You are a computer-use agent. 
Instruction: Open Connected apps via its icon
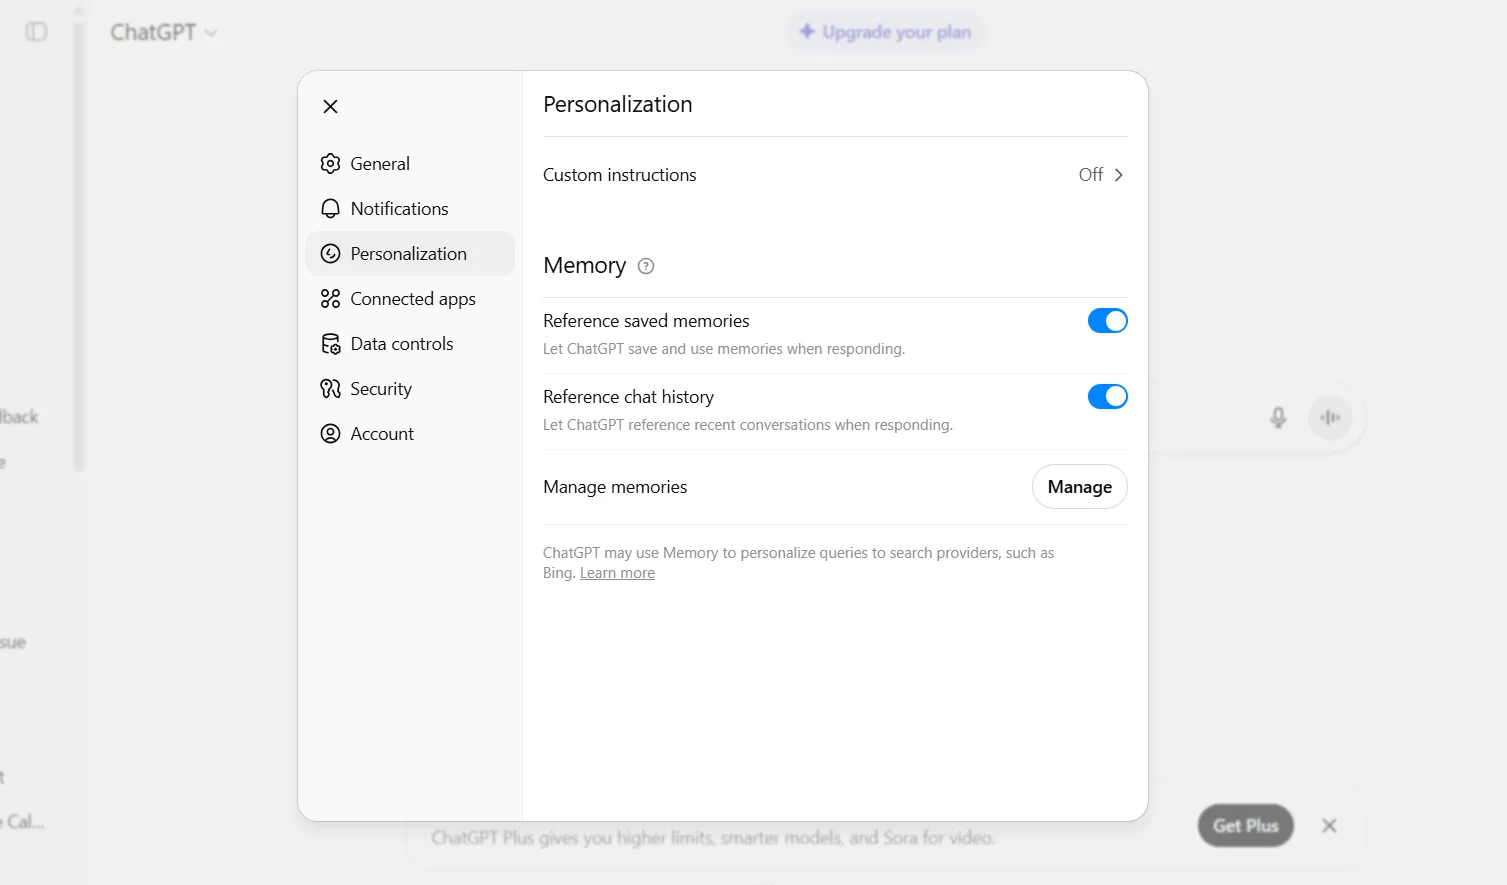[330, 298]
